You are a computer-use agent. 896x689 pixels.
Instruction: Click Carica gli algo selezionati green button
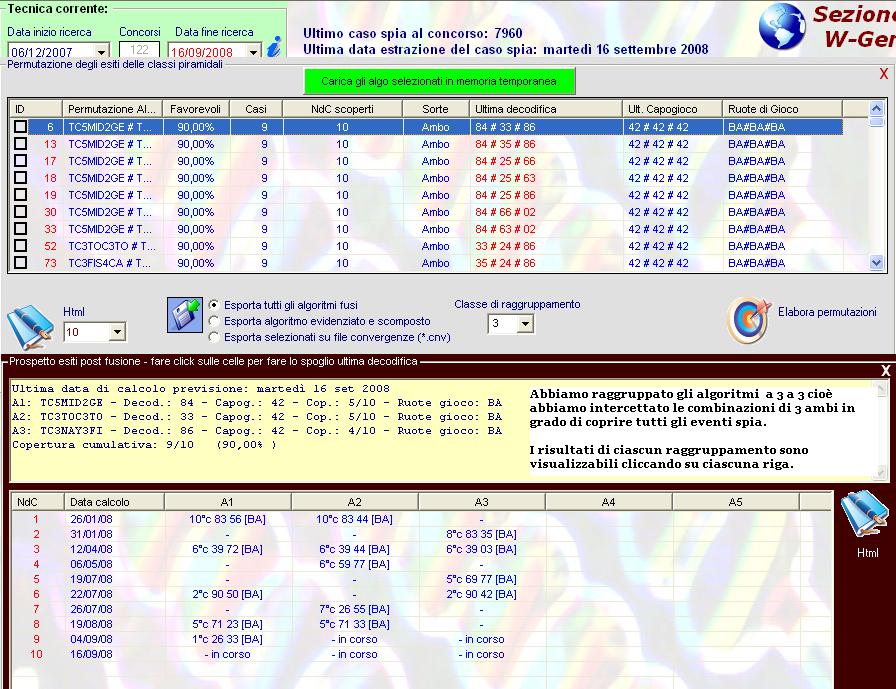[439, 81]
